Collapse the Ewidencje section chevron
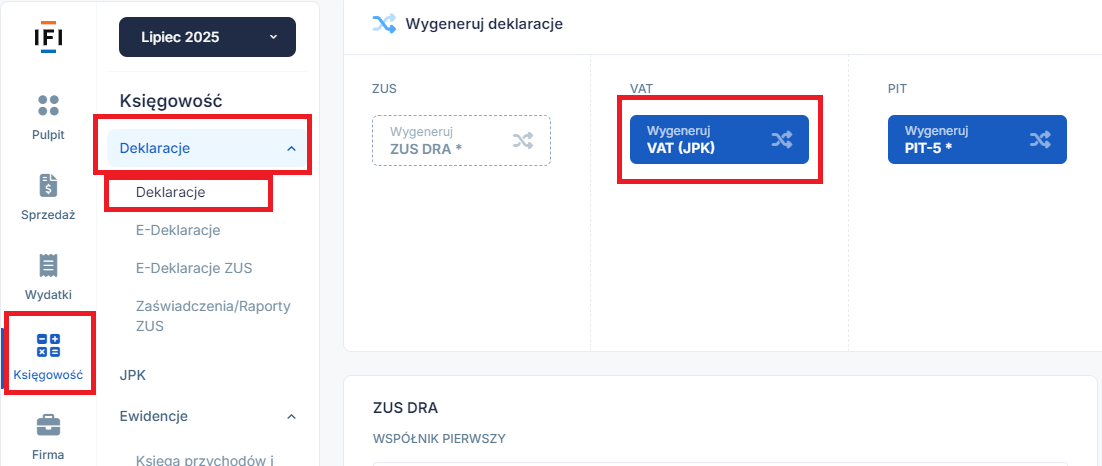The image size is (1102, 466). 292,417
